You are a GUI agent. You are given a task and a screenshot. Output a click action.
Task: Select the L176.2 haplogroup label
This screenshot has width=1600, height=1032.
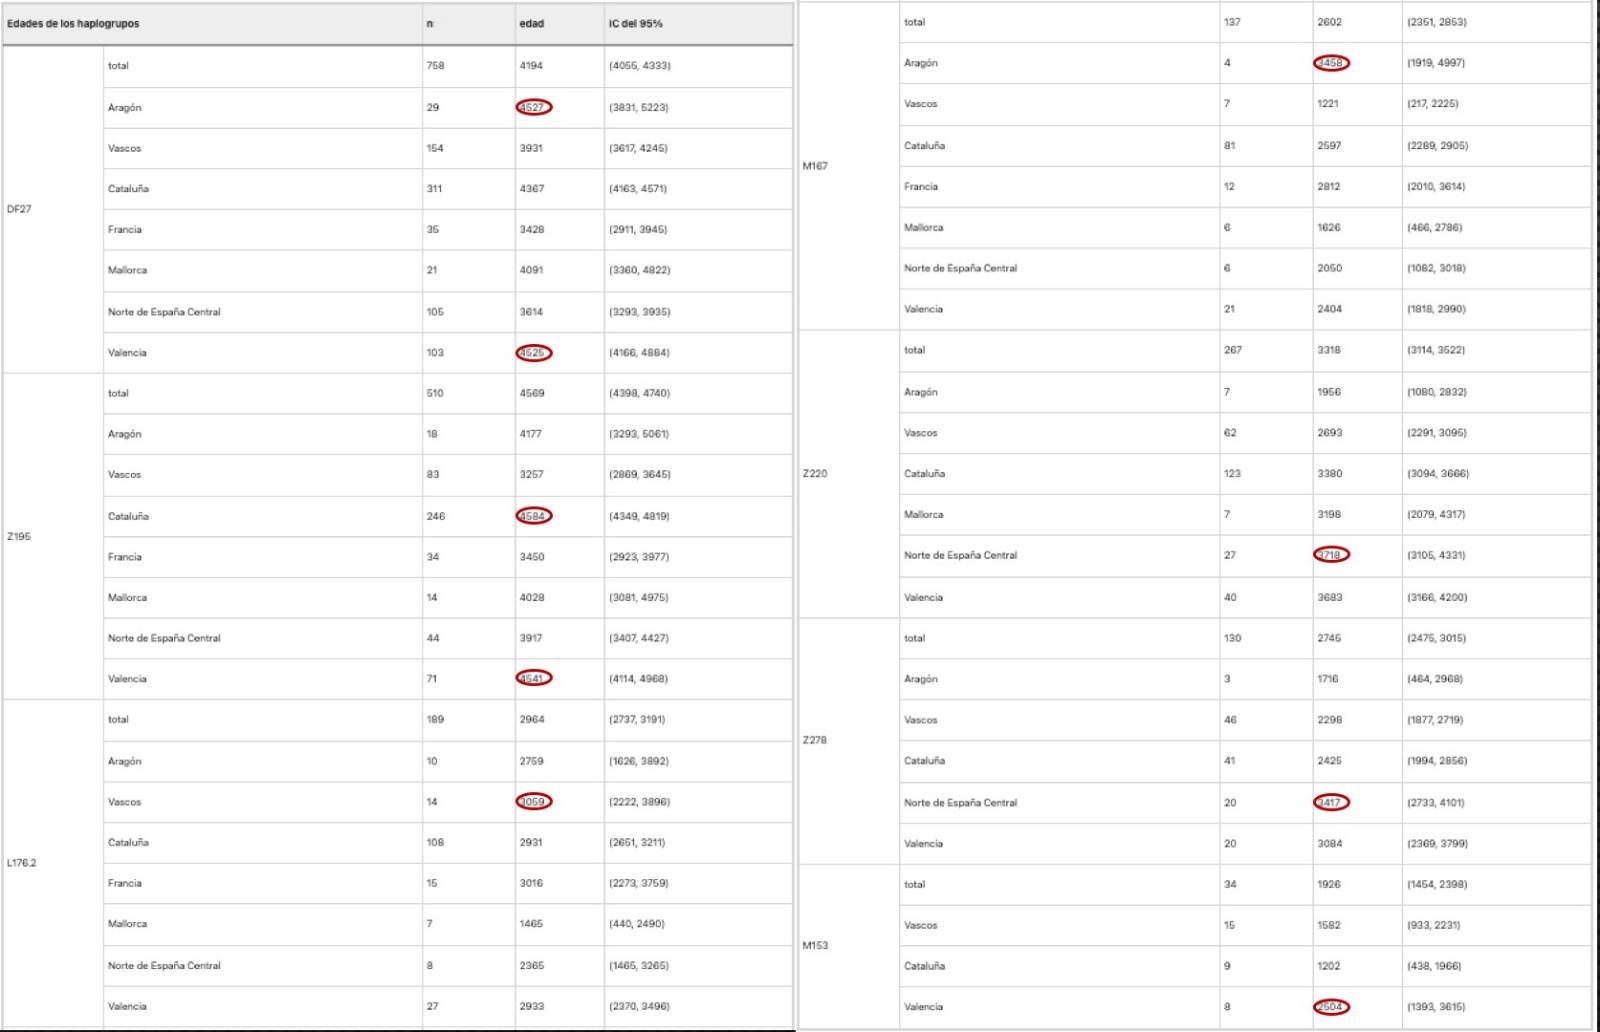22,863
